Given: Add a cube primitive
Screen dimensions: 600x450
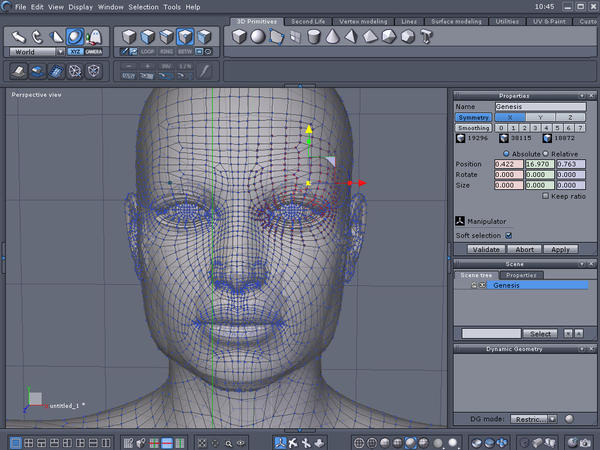Looking at the screenshot, I should [239, 37].
